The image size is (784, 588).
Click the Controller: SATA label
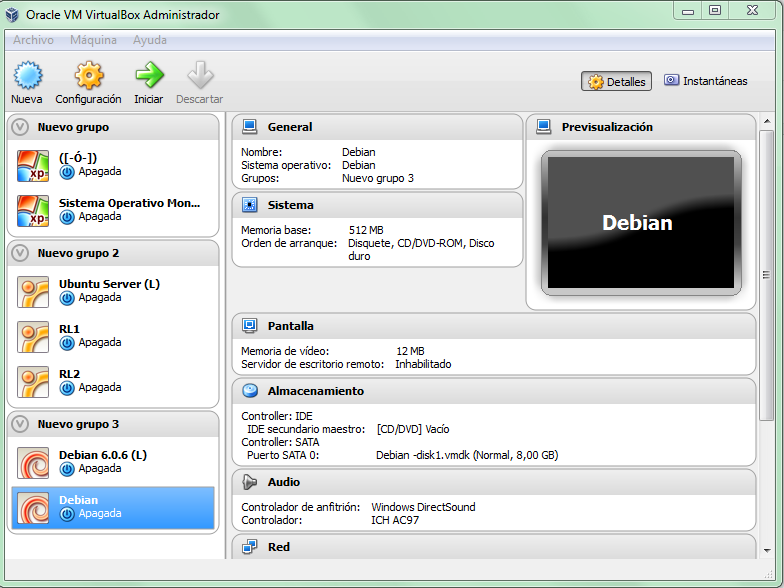(x=280, y=442)
